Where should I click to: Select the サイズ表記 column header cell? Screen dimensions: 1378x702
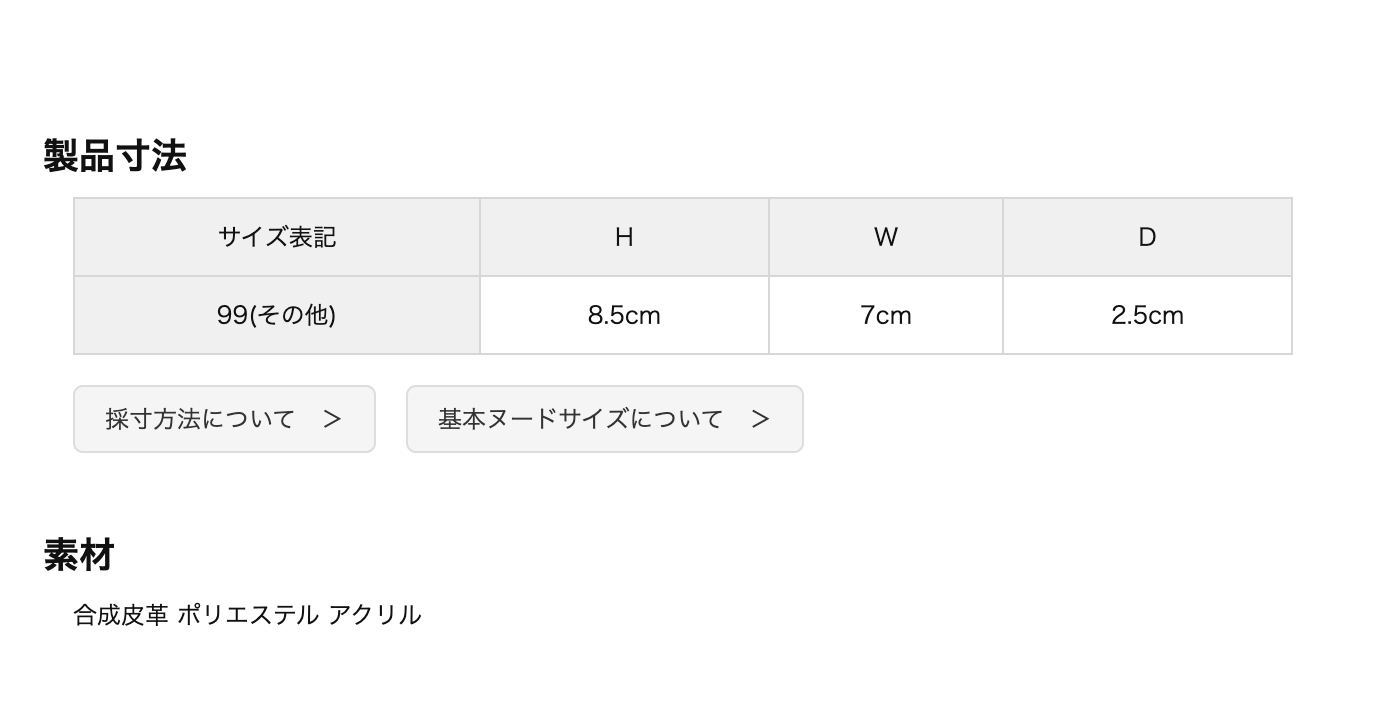coord(277,237)
